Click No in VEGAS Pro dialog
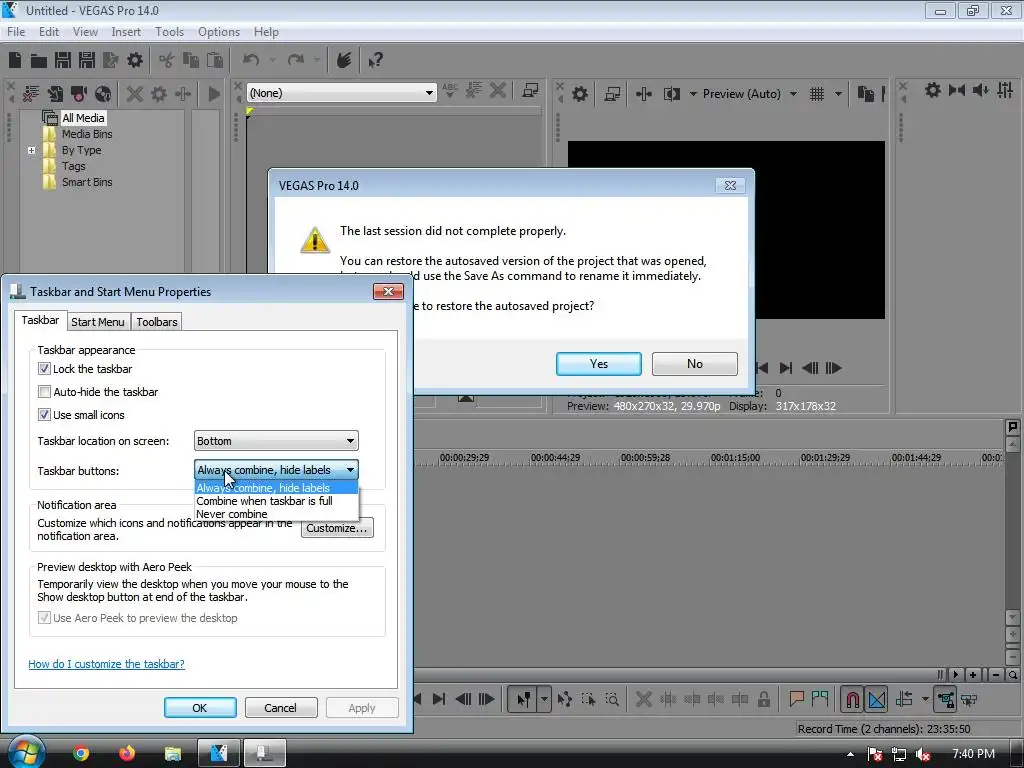This screenshot has width=1024, height=768. pos(695,364)
